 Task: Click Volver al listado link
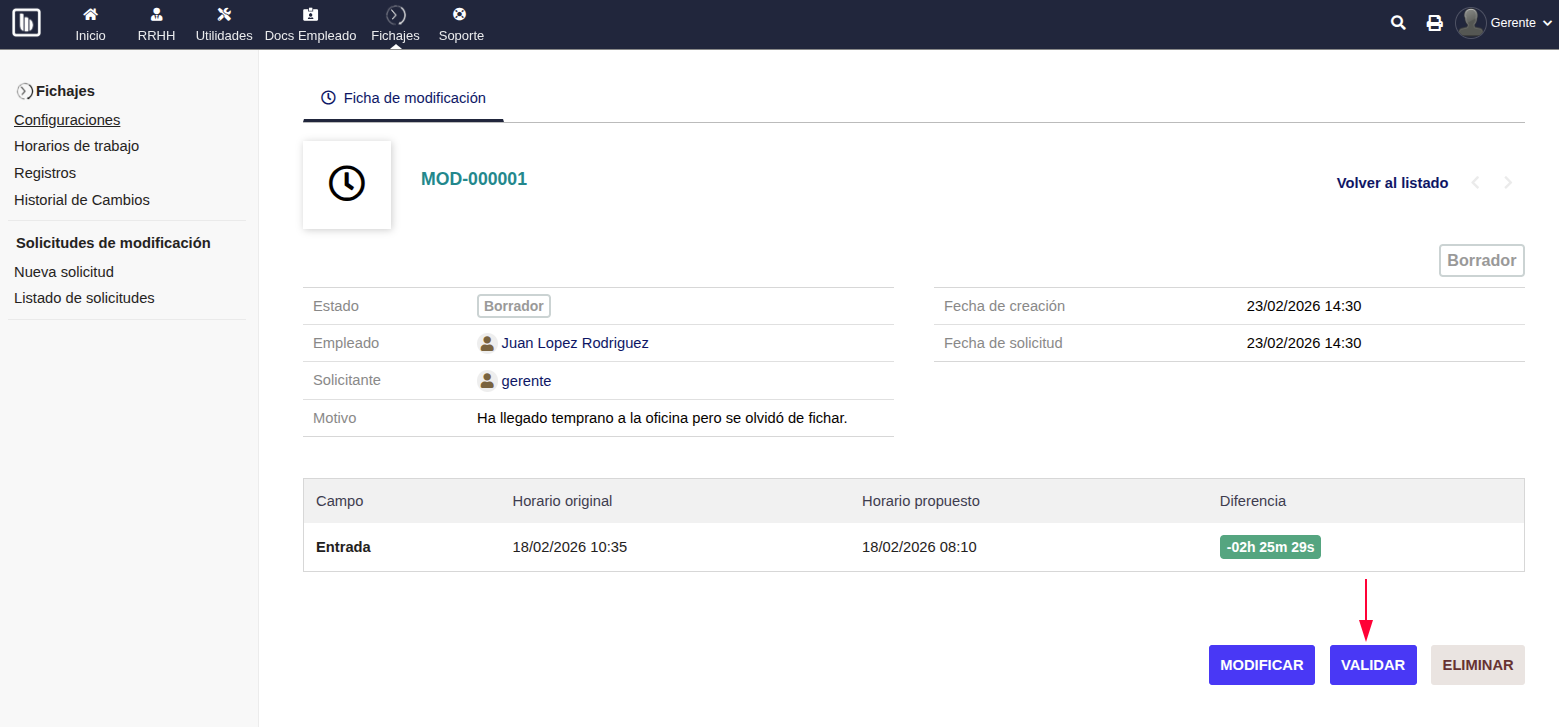pyautogui.click(x=1392, y=183)
